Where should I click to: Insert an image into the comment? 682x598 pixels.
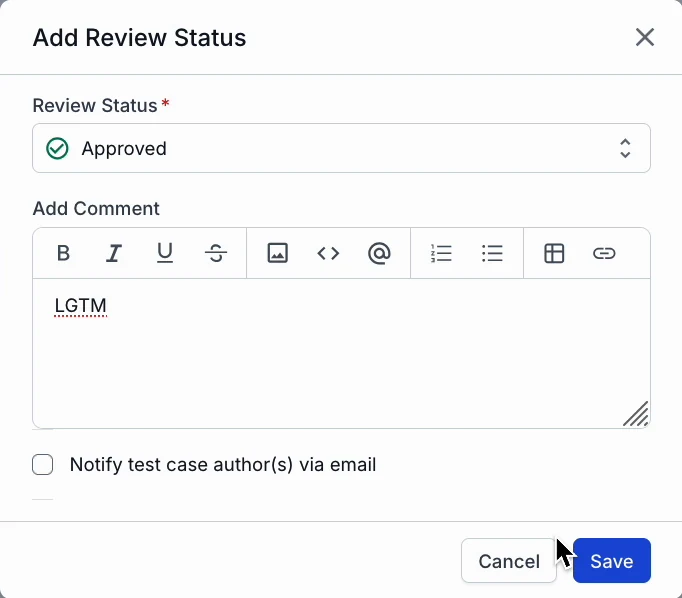click(x=277, y=253)
